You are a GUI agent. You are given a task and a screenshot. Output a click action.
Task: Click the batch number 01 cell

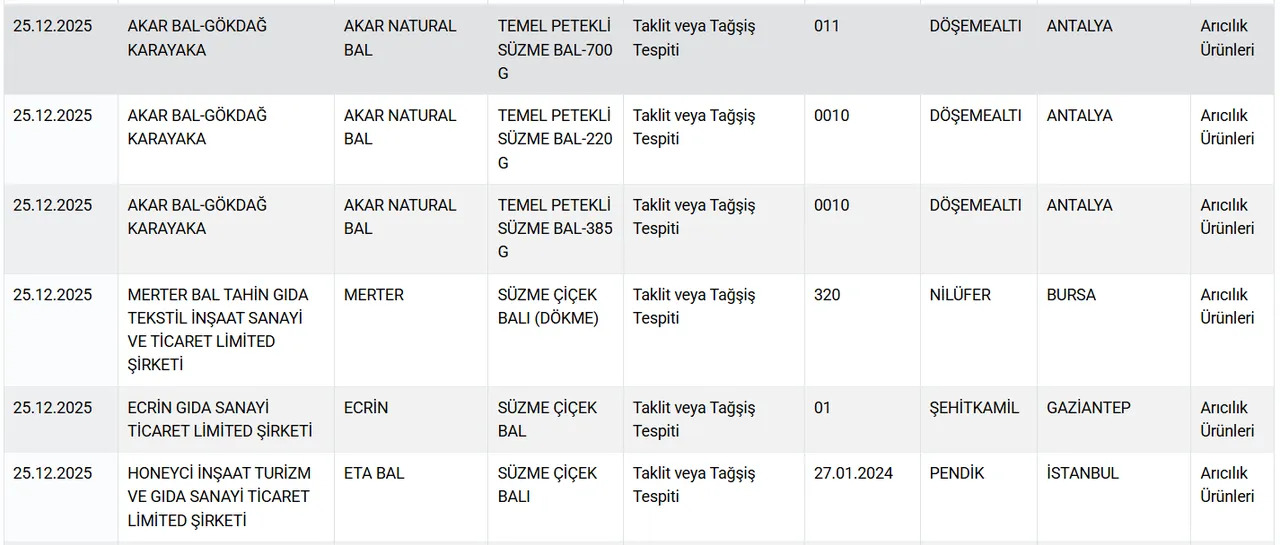[x=822, y=408]
